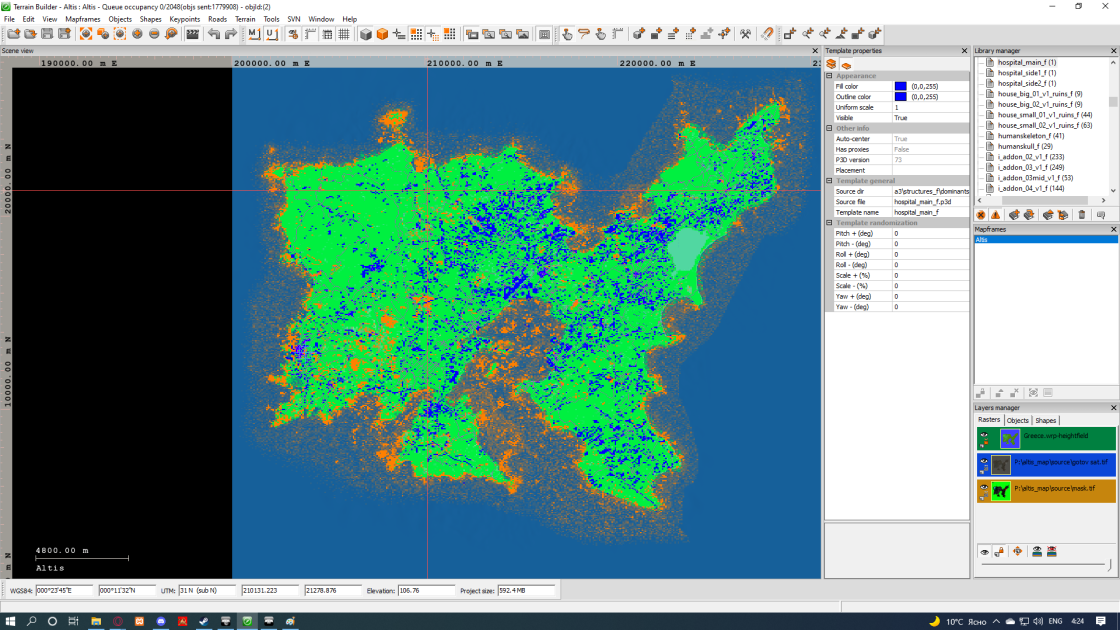Toggle visibility of Greece.wrp-heightfield layer
The image size is (1120, 630).
point(984,435)
